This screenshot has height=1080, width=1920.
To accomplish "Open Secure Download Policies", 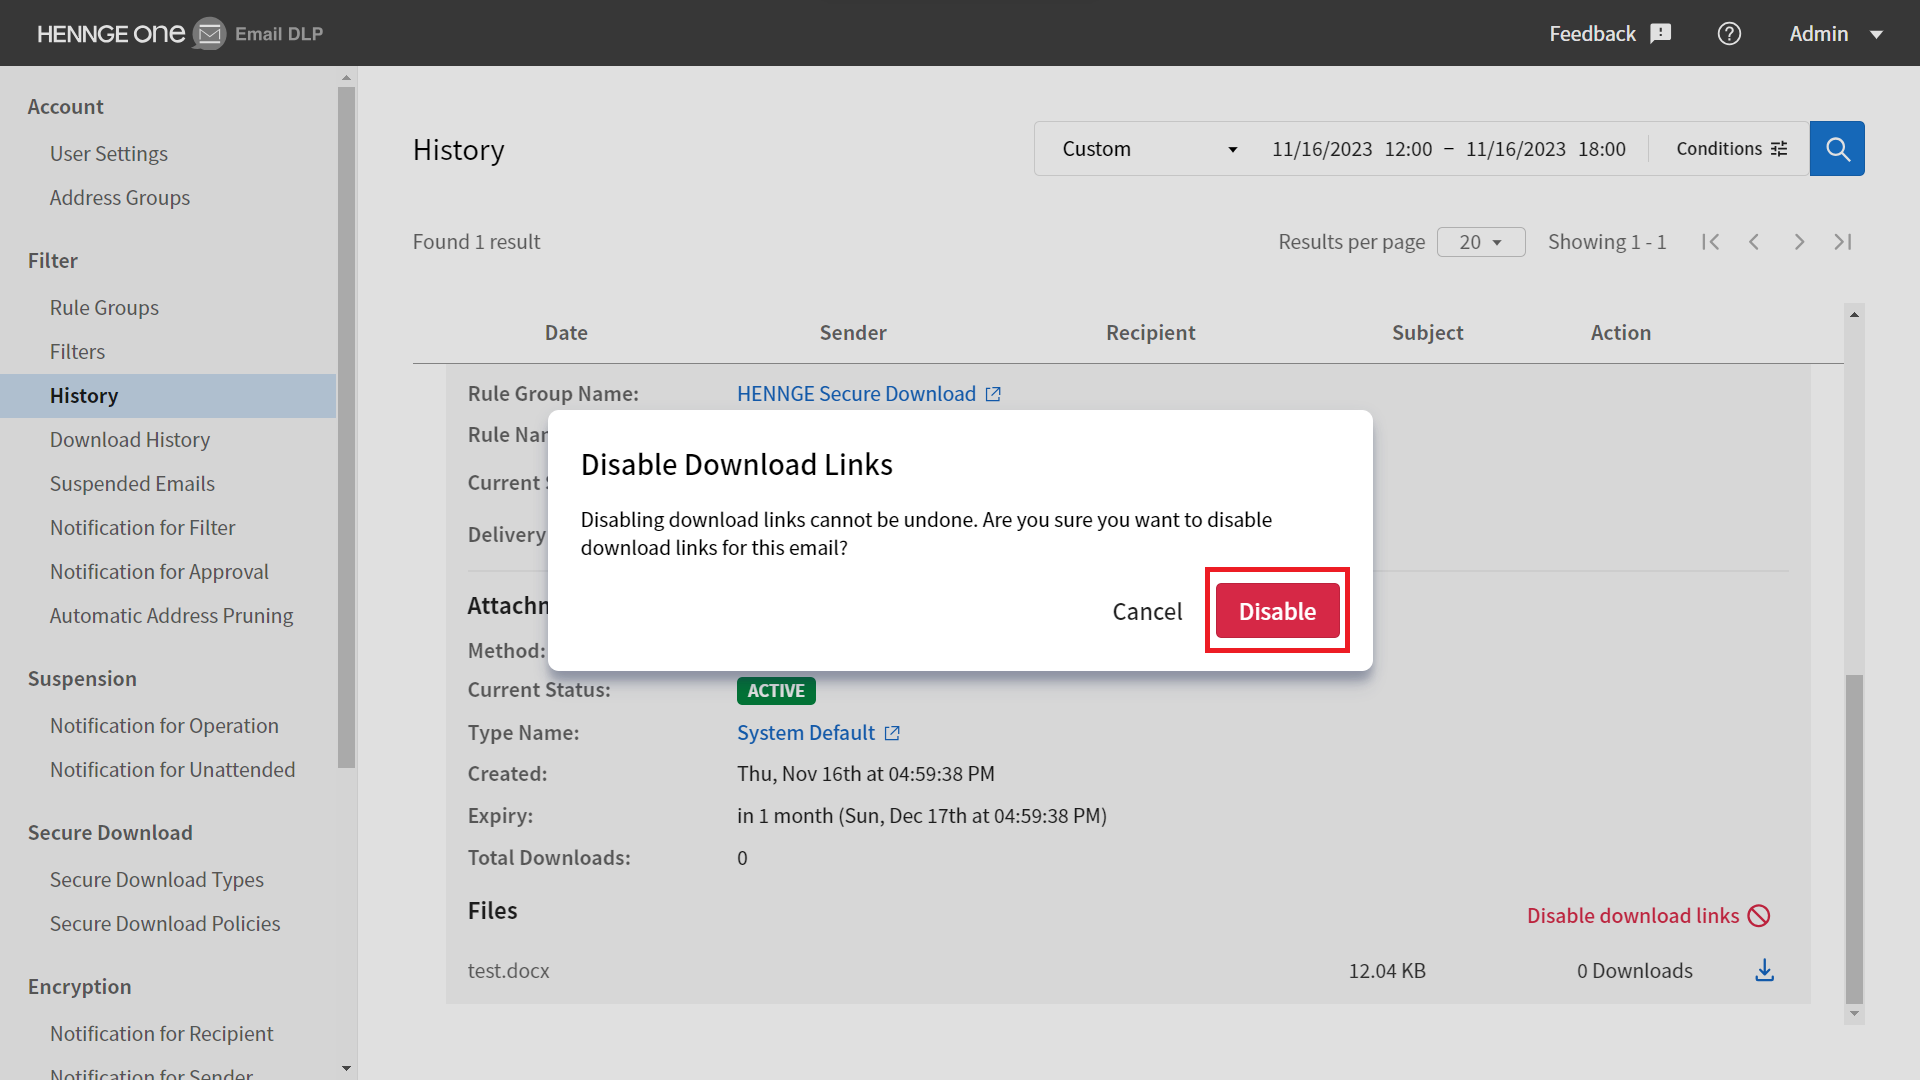I will click(x=165, y=924).
